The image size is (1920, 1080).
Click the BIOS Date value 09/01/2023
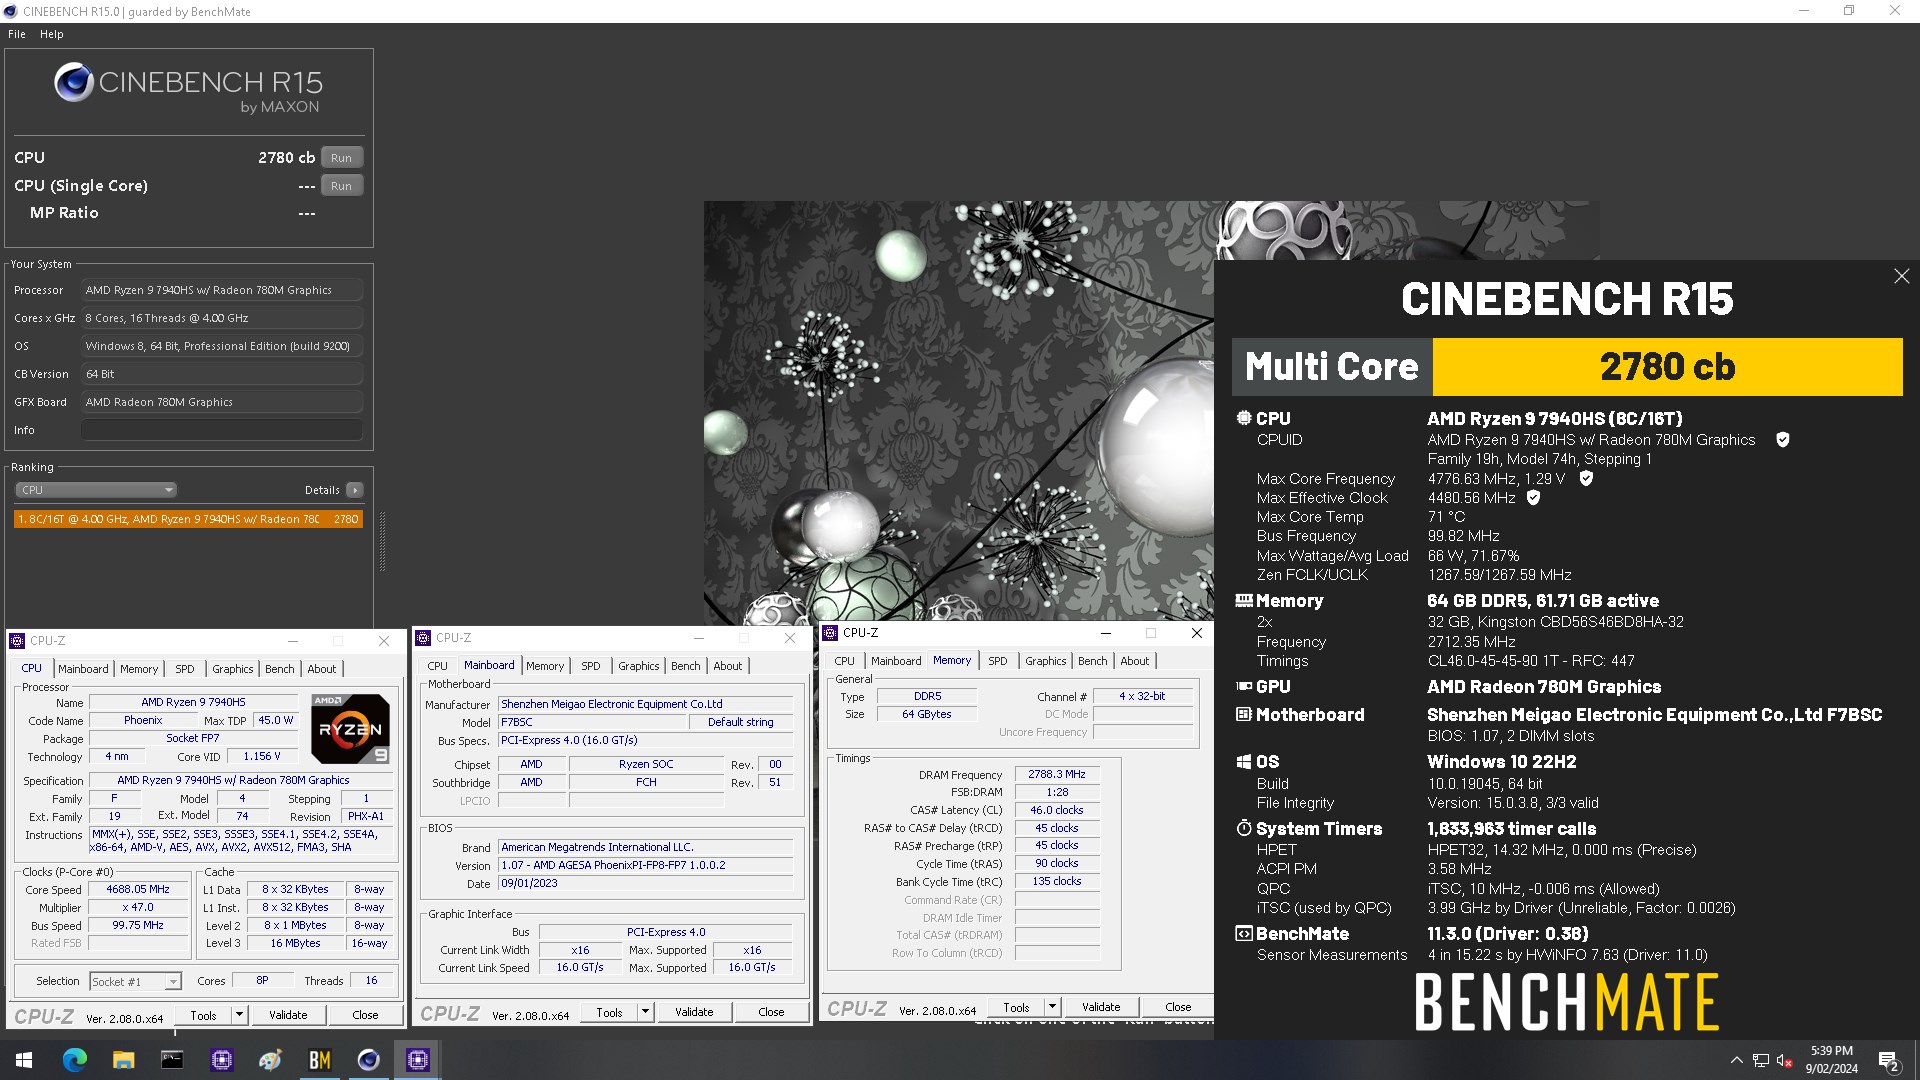[x=645, y=884]
